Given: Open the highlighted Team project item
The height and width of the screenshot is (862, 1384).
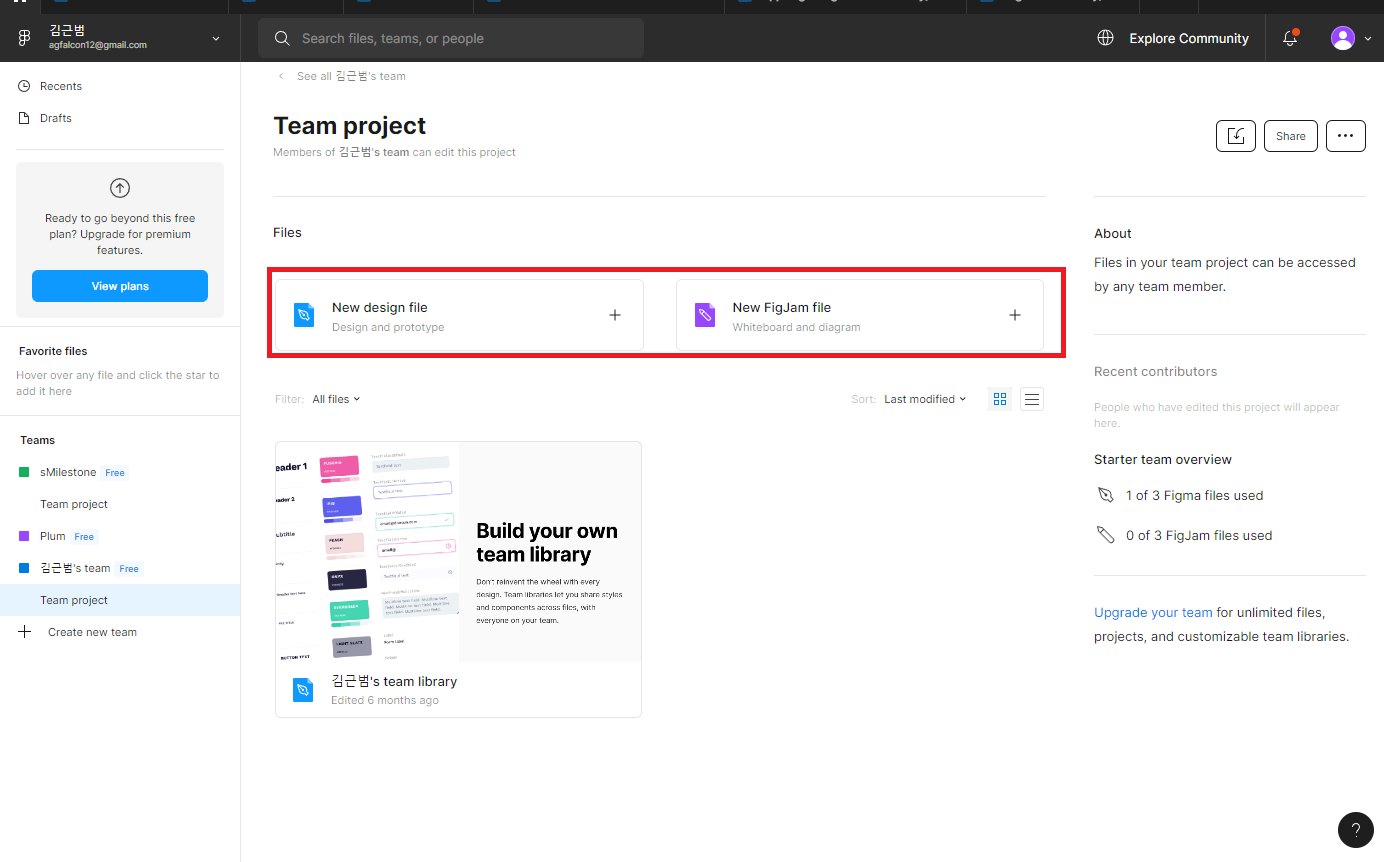Looking at the screenshot, I should tap(120, 600).
